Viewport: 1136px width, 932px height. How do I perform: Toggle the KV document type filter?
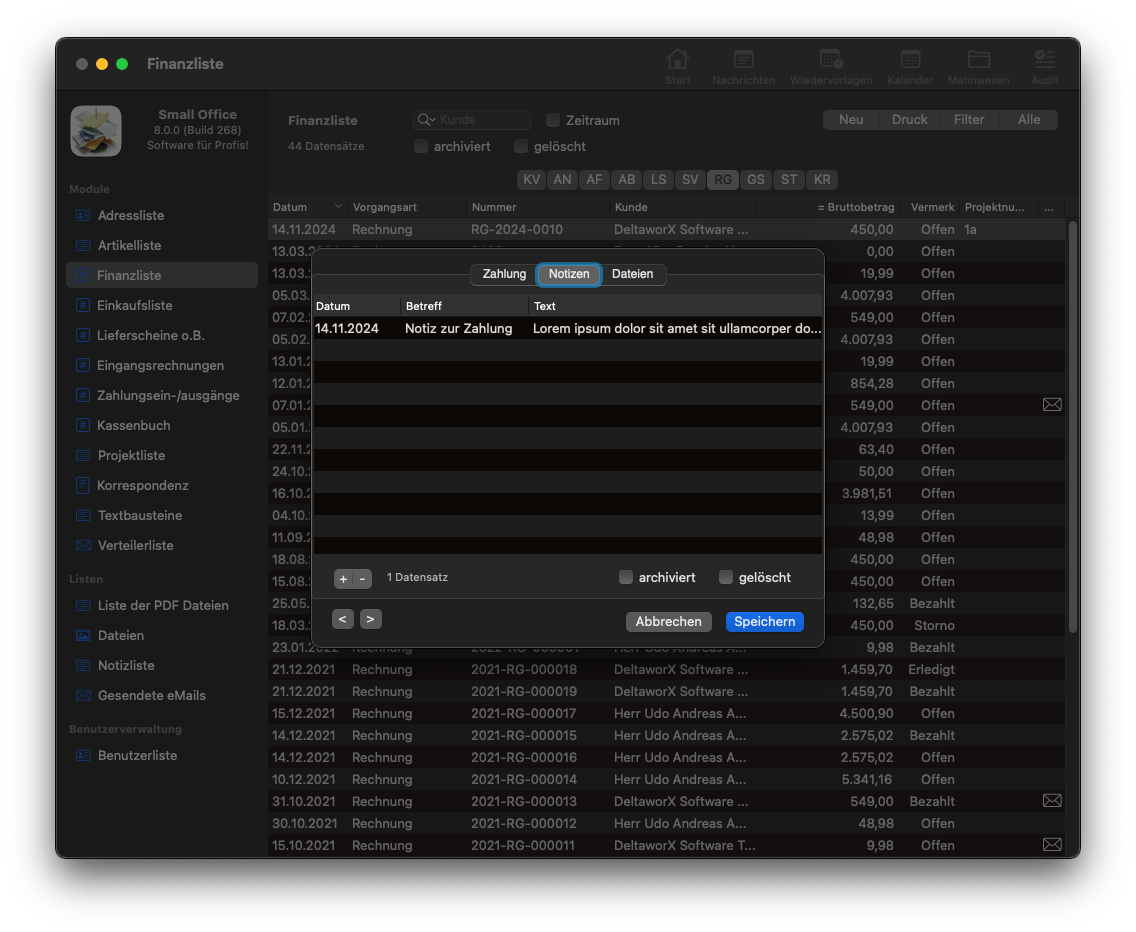[x=531, y=180]
